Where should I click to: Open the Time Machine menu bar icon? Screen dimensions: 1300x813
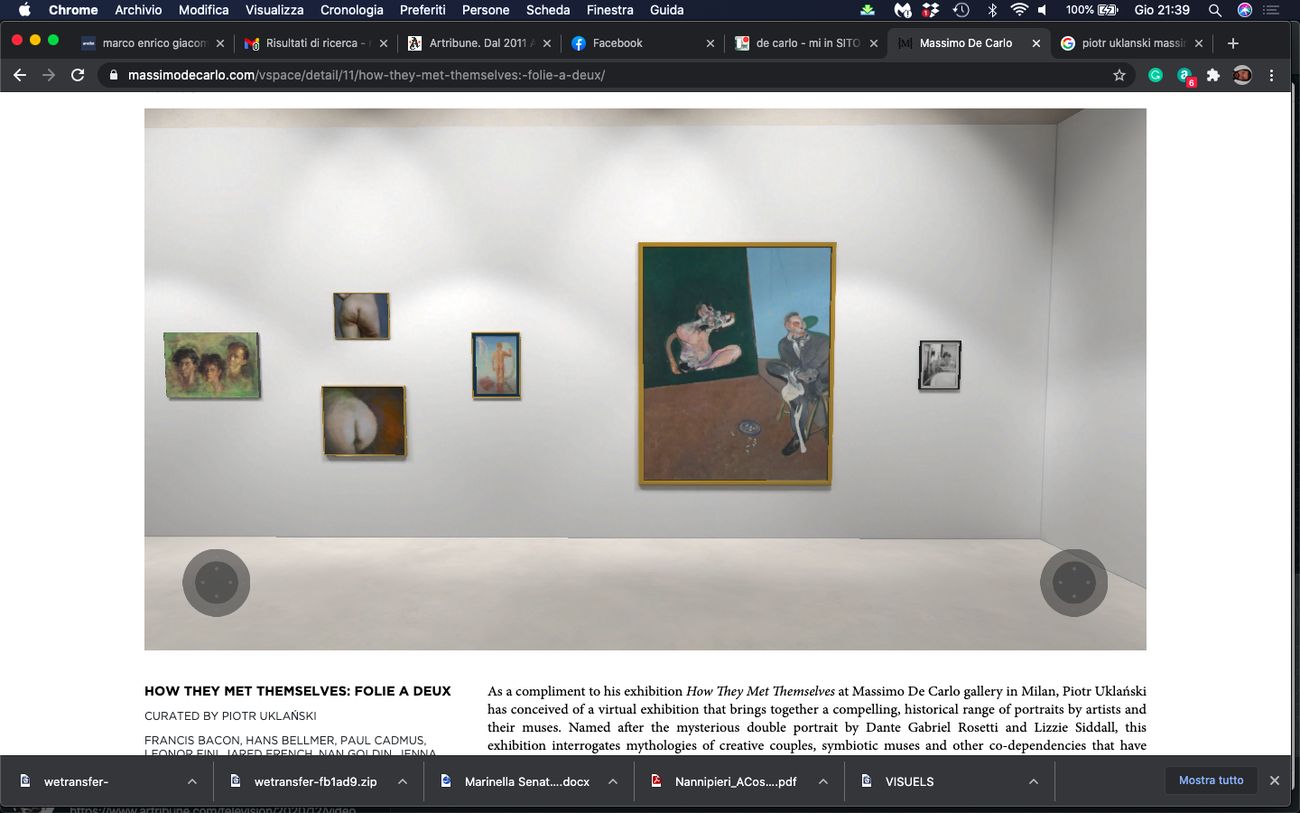click(961, 10)
